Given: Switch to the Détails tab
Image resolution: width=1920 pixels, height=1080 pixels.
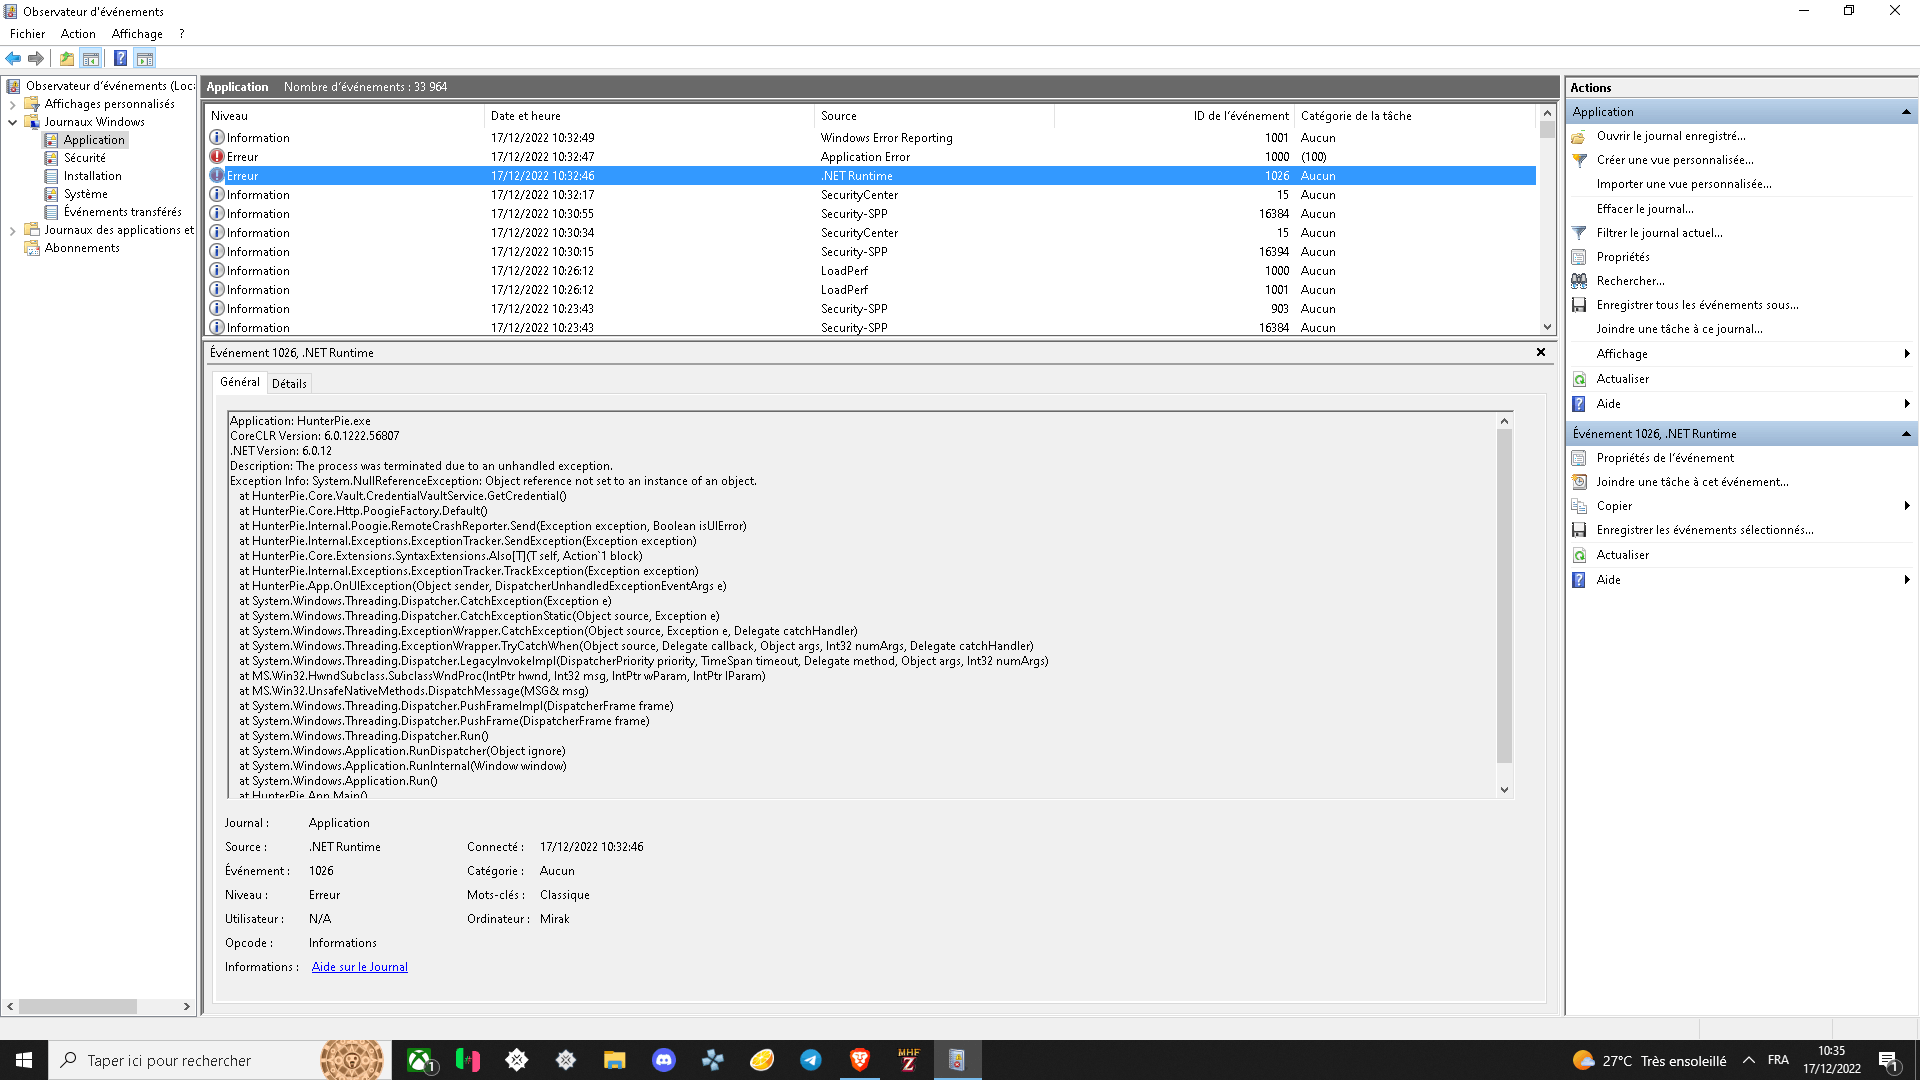Looking at the screenshot, I should 289,383.
